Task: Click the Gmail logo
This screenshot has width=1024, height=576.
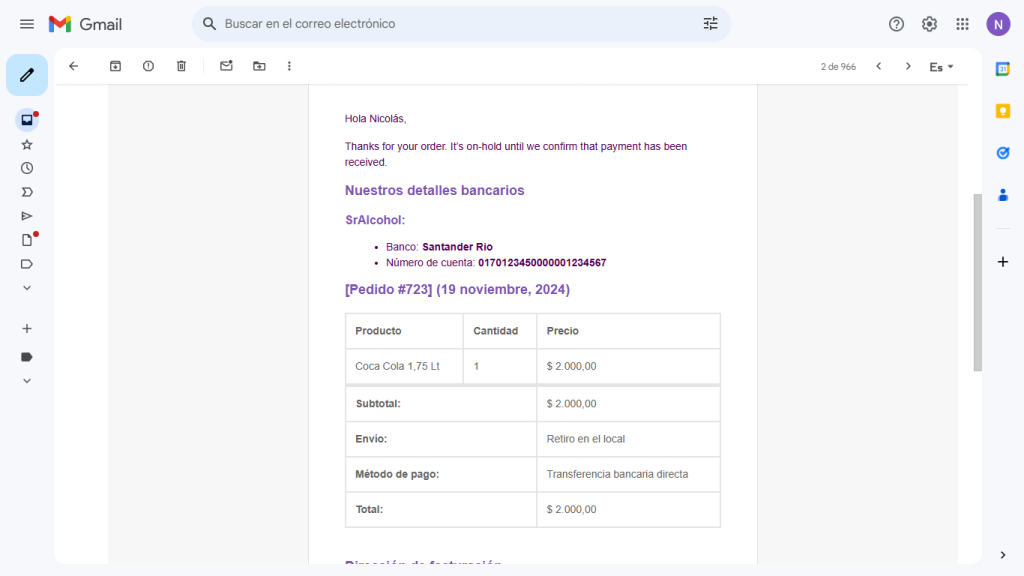Action: (86, 24)
